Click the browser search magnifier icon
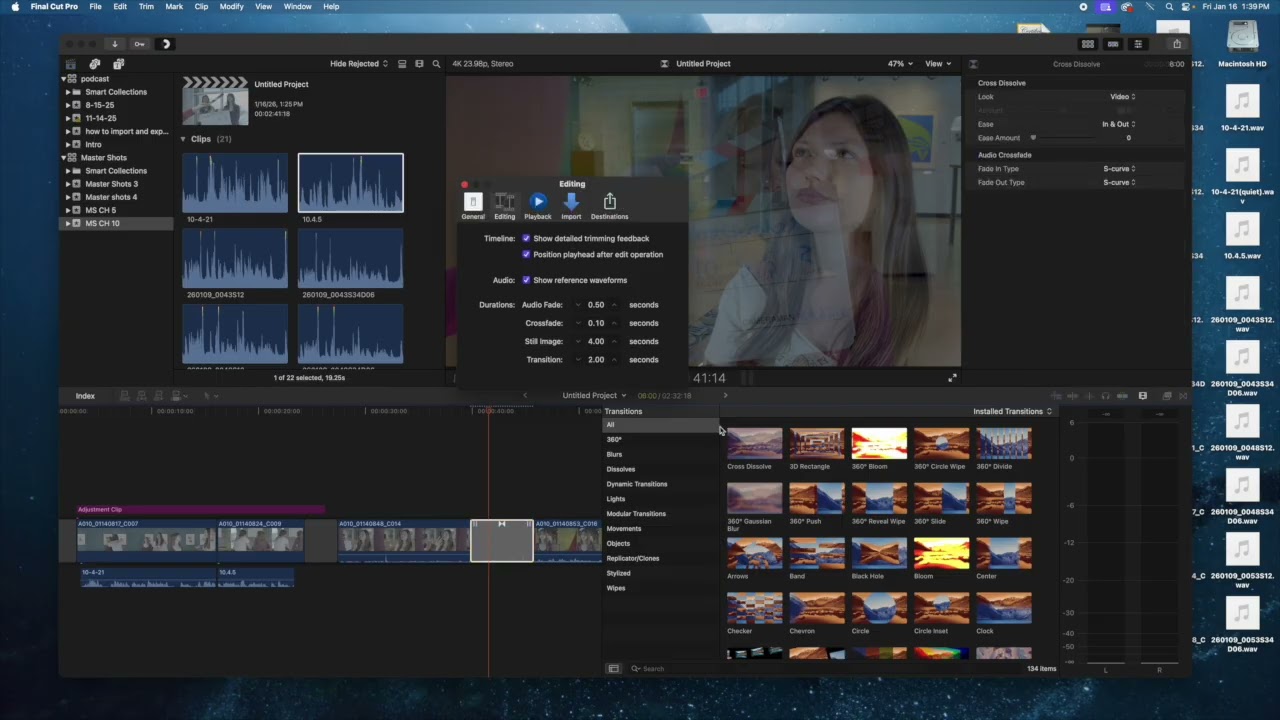Image resolution: width=1280 pixels, height=720 pixels. click(436, 64)
